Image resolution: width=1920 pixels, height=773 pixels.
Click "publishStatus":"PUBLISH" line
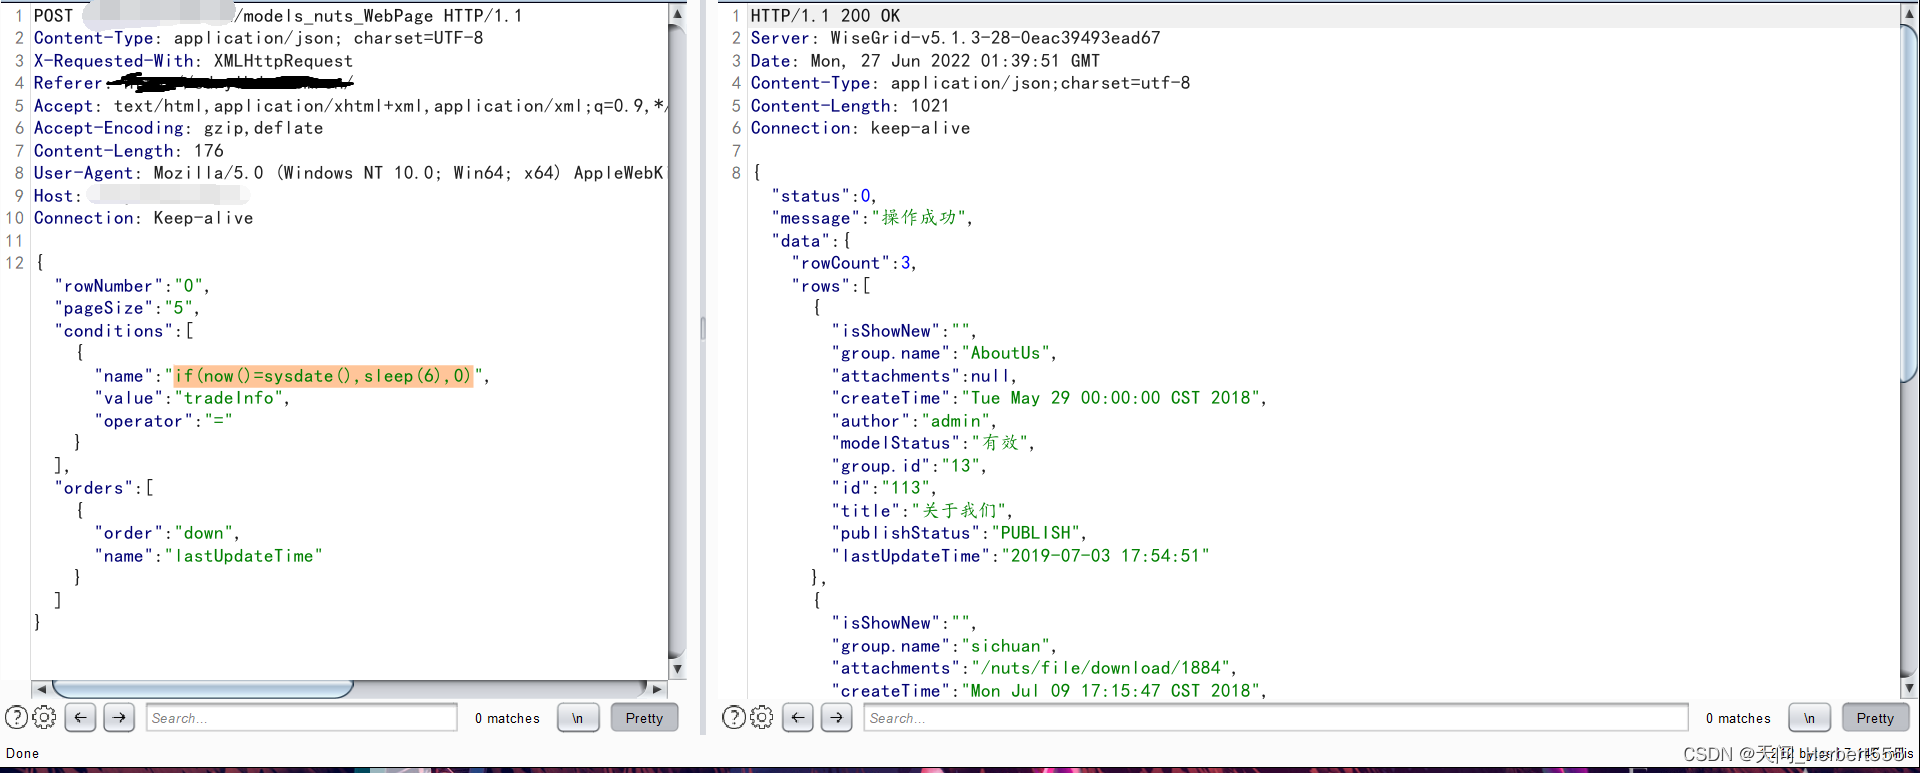[959, 533]
